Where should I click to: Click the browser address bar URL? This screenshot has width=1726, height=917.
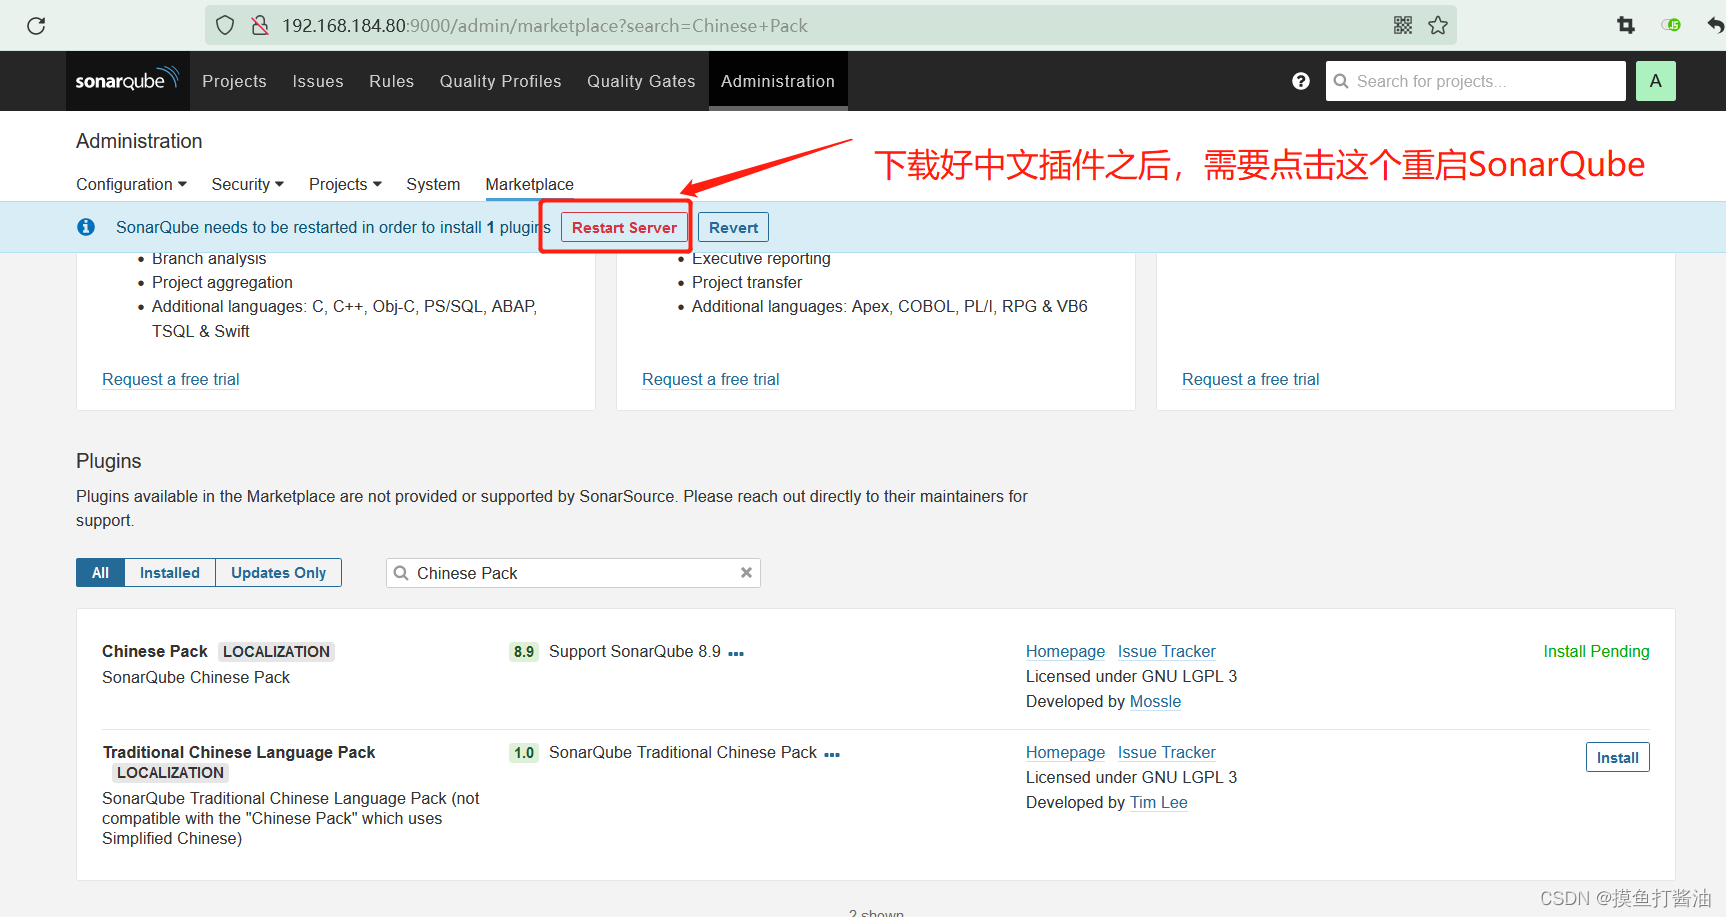(x=545, y=26)
